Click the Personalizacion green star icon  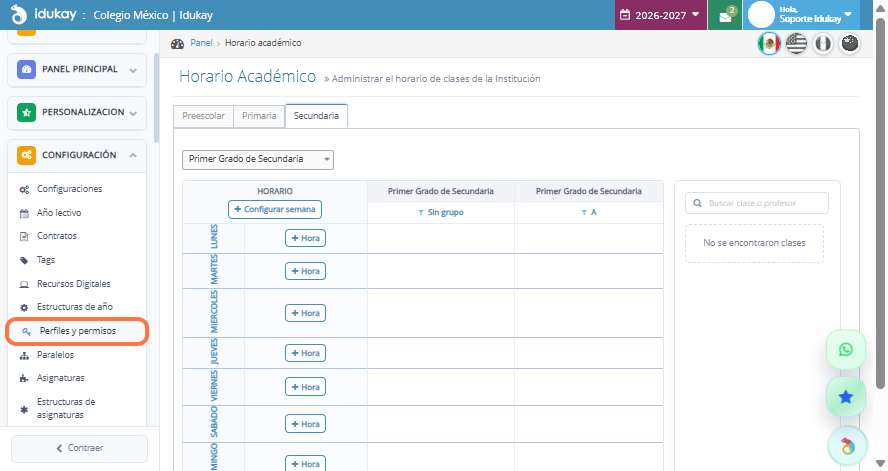pyautogui.click(x=26, y=112)
